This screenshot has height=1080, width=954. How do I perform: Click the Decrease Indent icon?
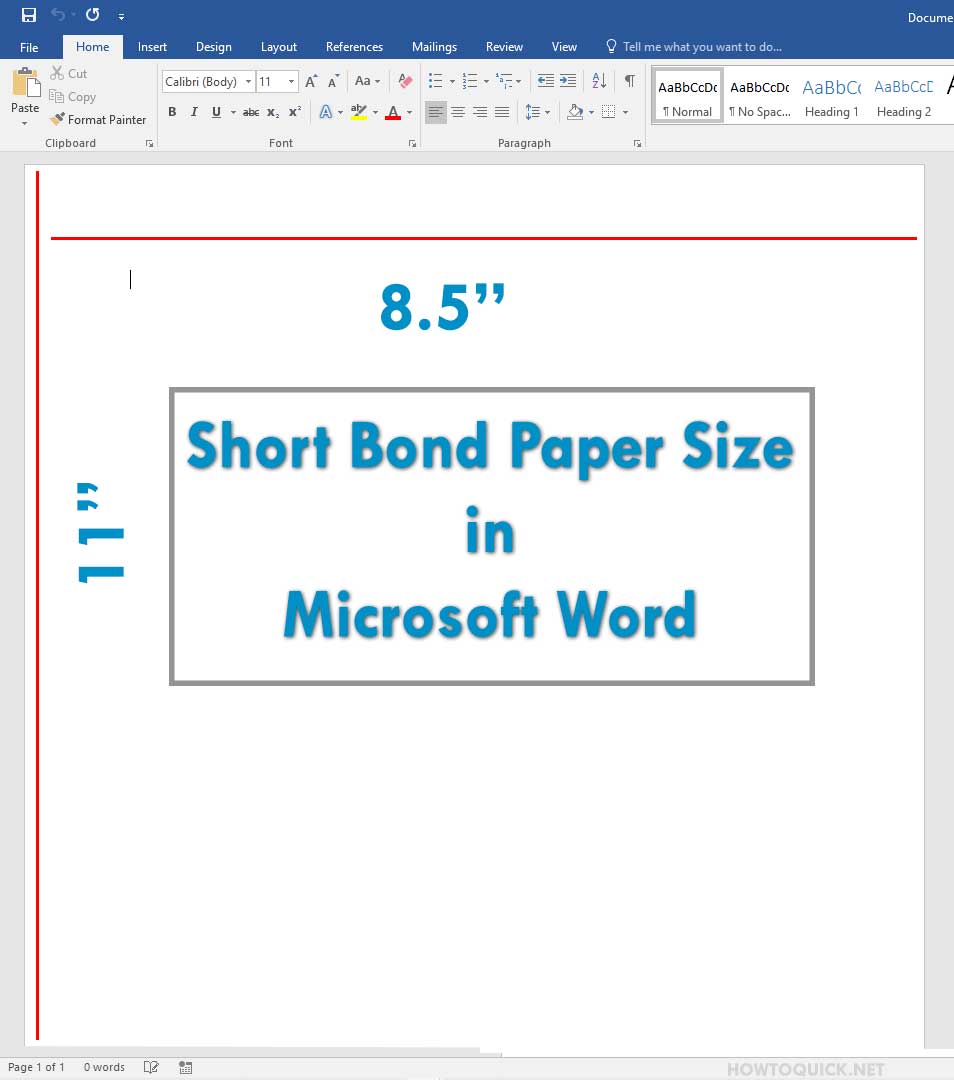tap(546, 81)
